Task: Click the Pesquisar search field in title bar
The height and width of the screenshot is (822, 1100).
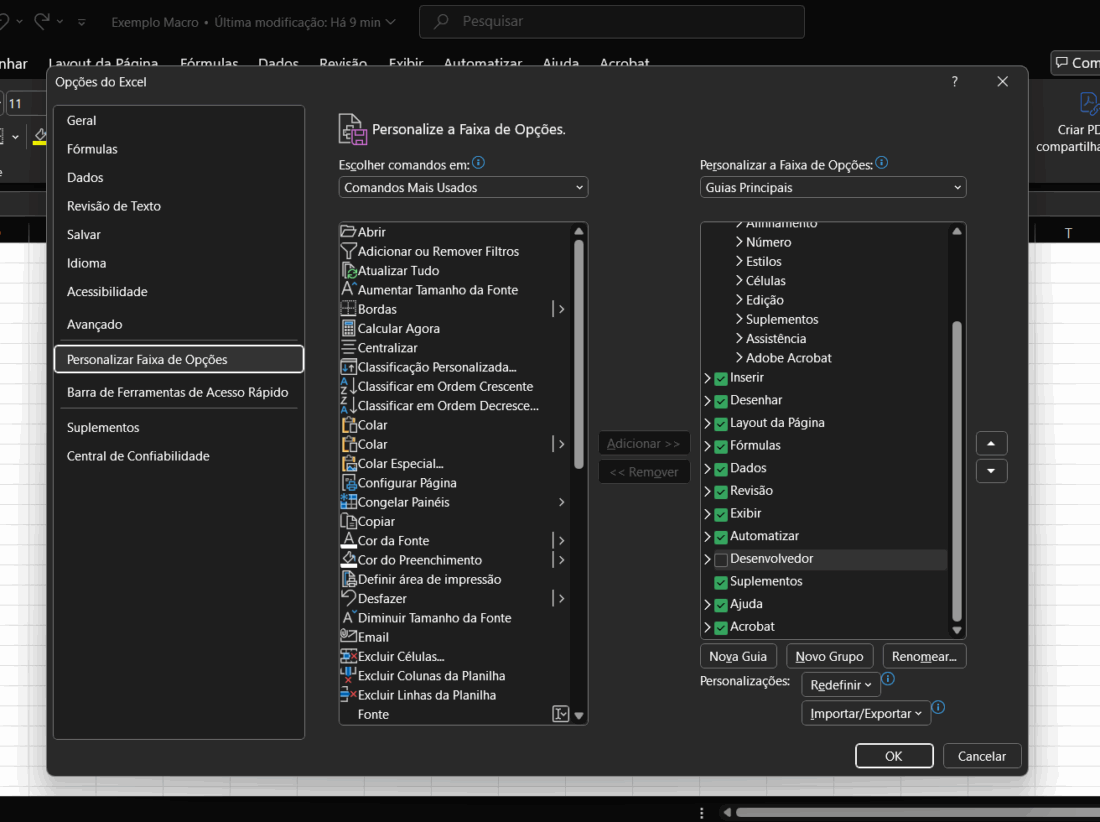Action: click(611, 21)
